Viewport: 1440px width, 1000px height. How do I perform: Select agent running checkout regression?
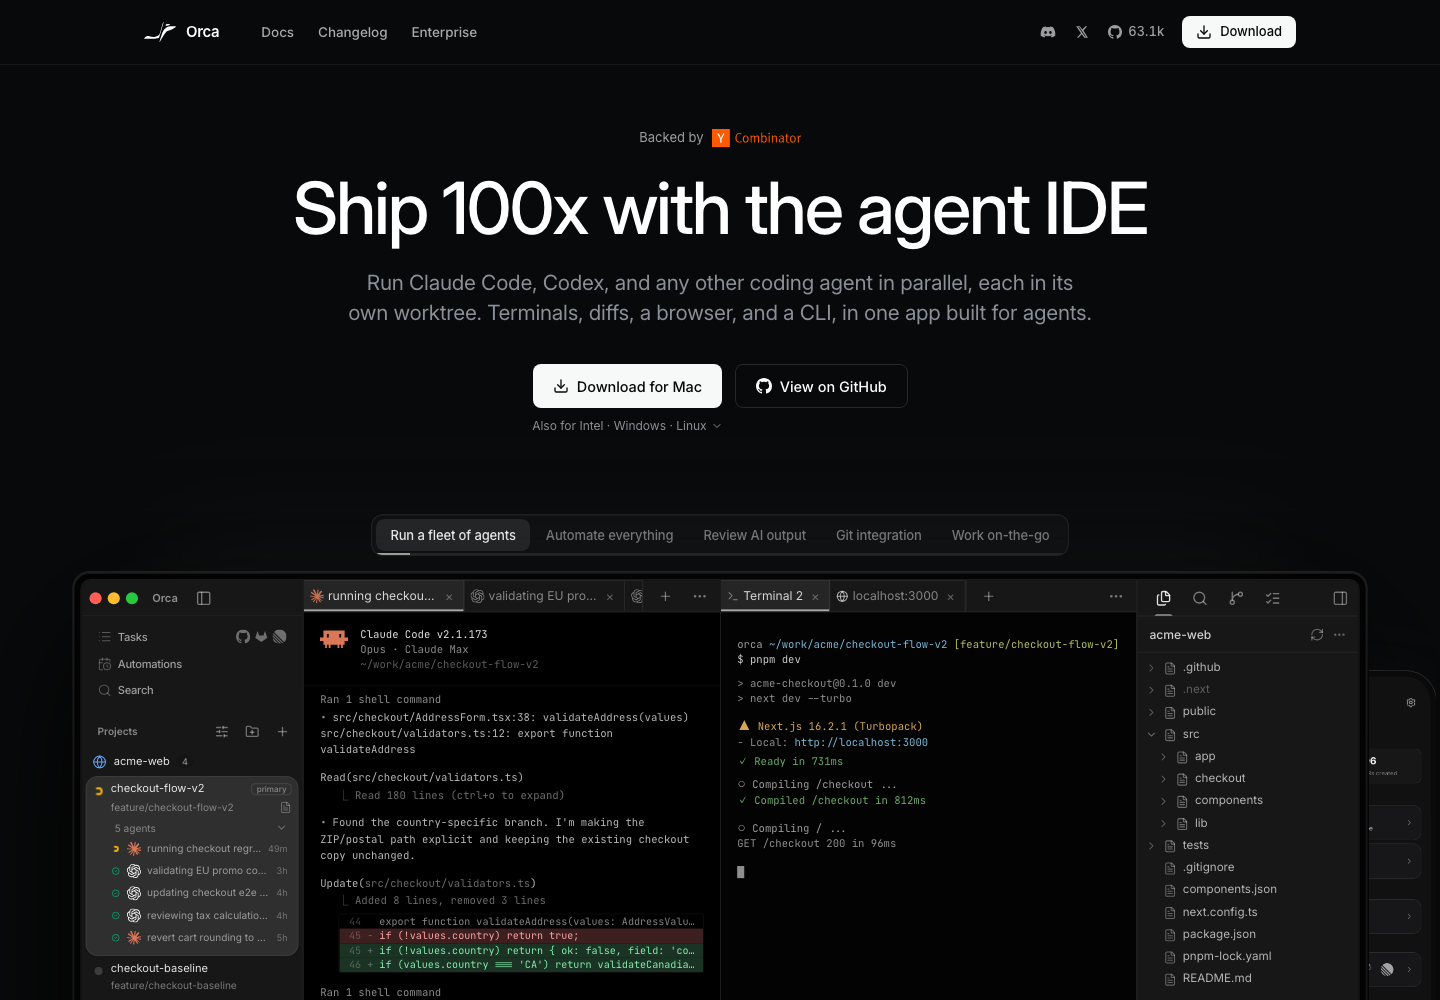(x=199, y=849)
